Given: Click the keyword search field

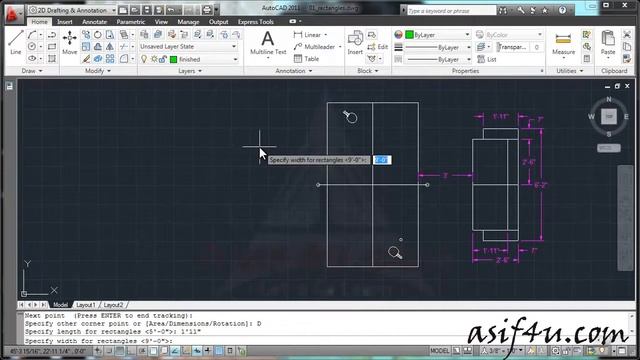Looking at the screenshot, I should pyautogui.click(x=451, y=11).
